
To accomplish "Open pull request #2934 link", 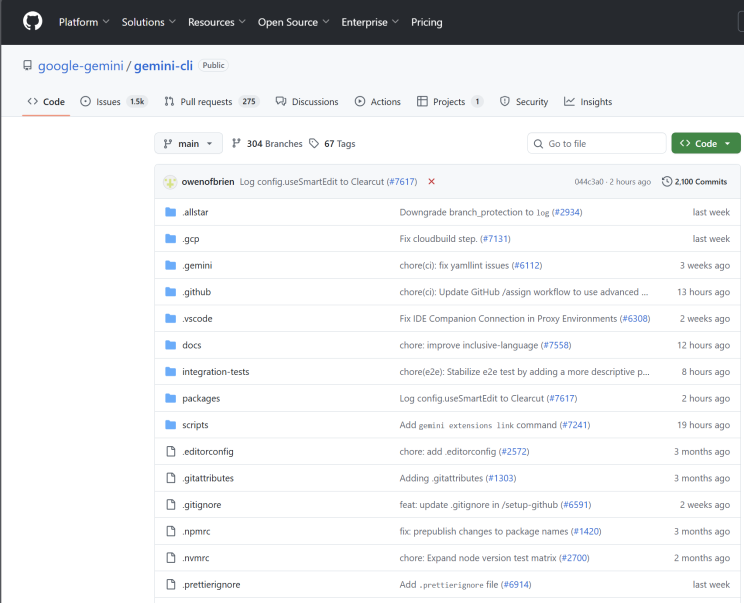I will [x=567, y=212].
